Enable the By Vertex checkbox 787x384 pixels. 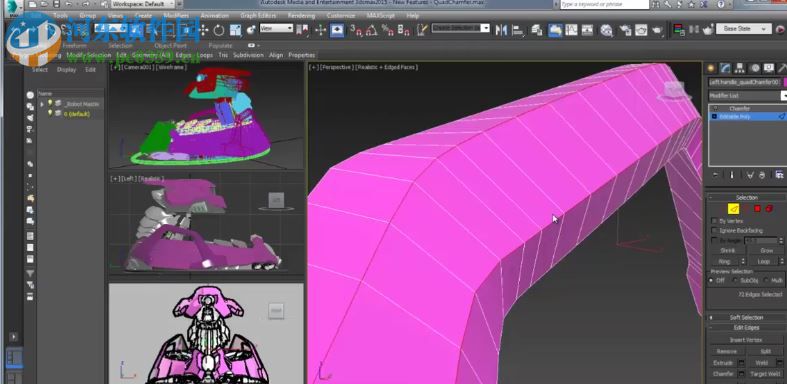pos(714,221)
